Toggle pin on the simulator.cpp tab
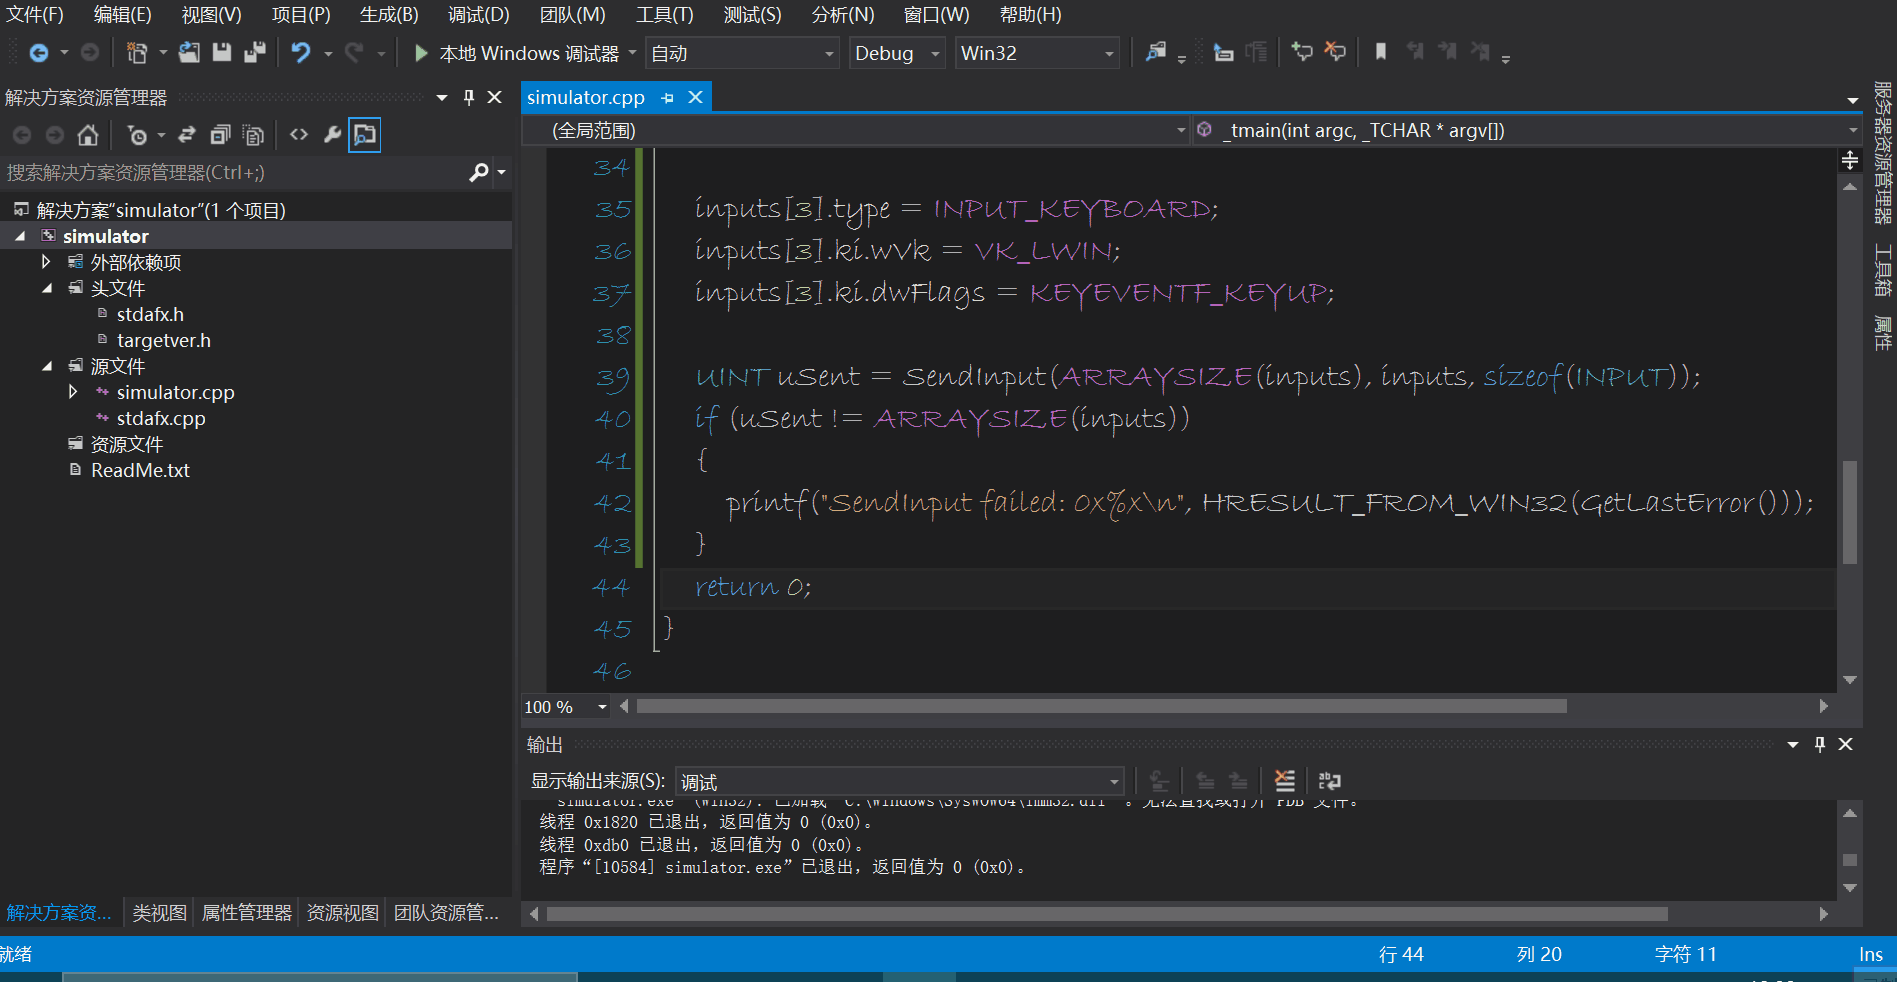This screenshot has height=982, width=1897. 668,98
